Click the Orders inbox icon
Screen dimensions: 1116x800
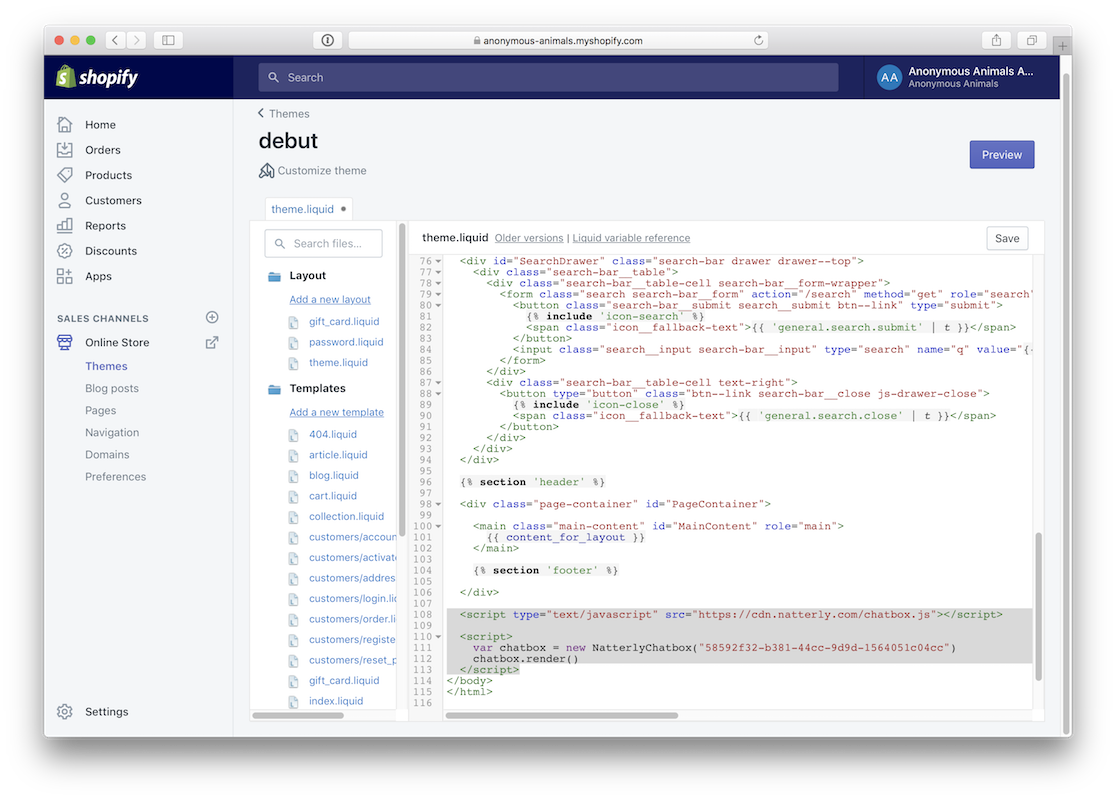pyautogui.click(x=65, y=149)
